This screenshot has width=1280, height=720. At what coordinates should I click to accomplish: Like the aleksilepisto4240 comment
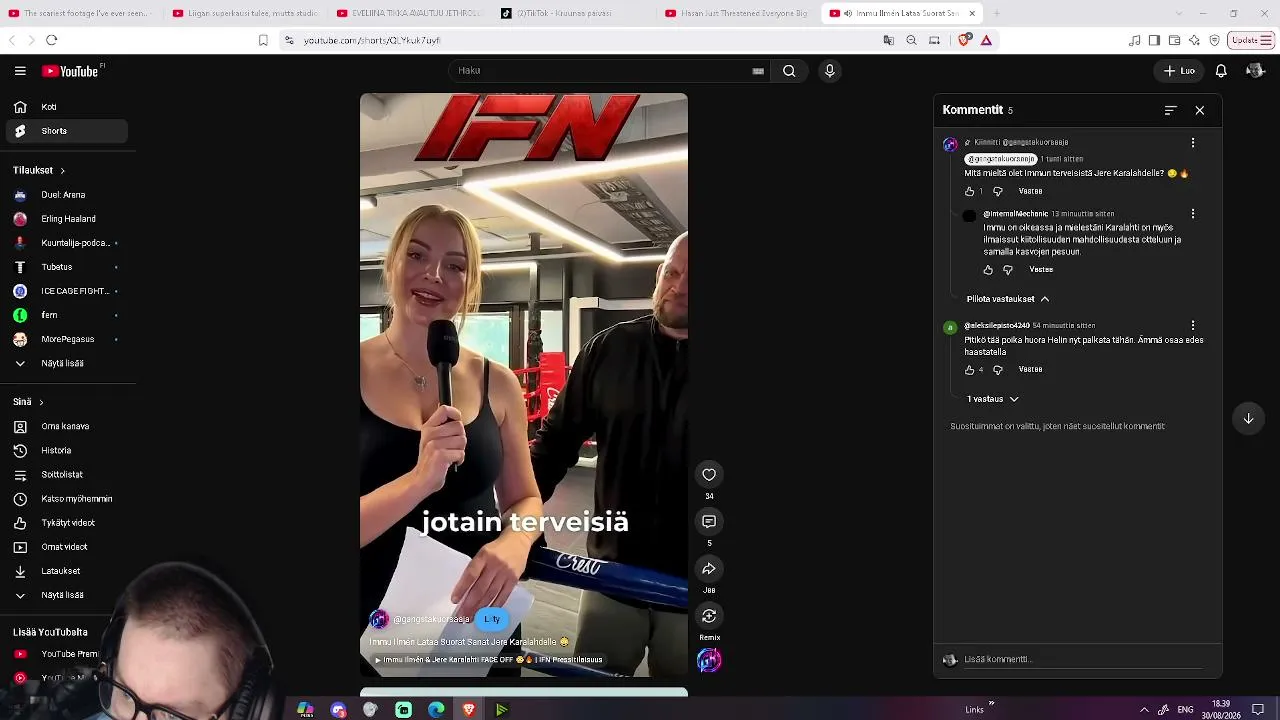(x=969, y=370)
